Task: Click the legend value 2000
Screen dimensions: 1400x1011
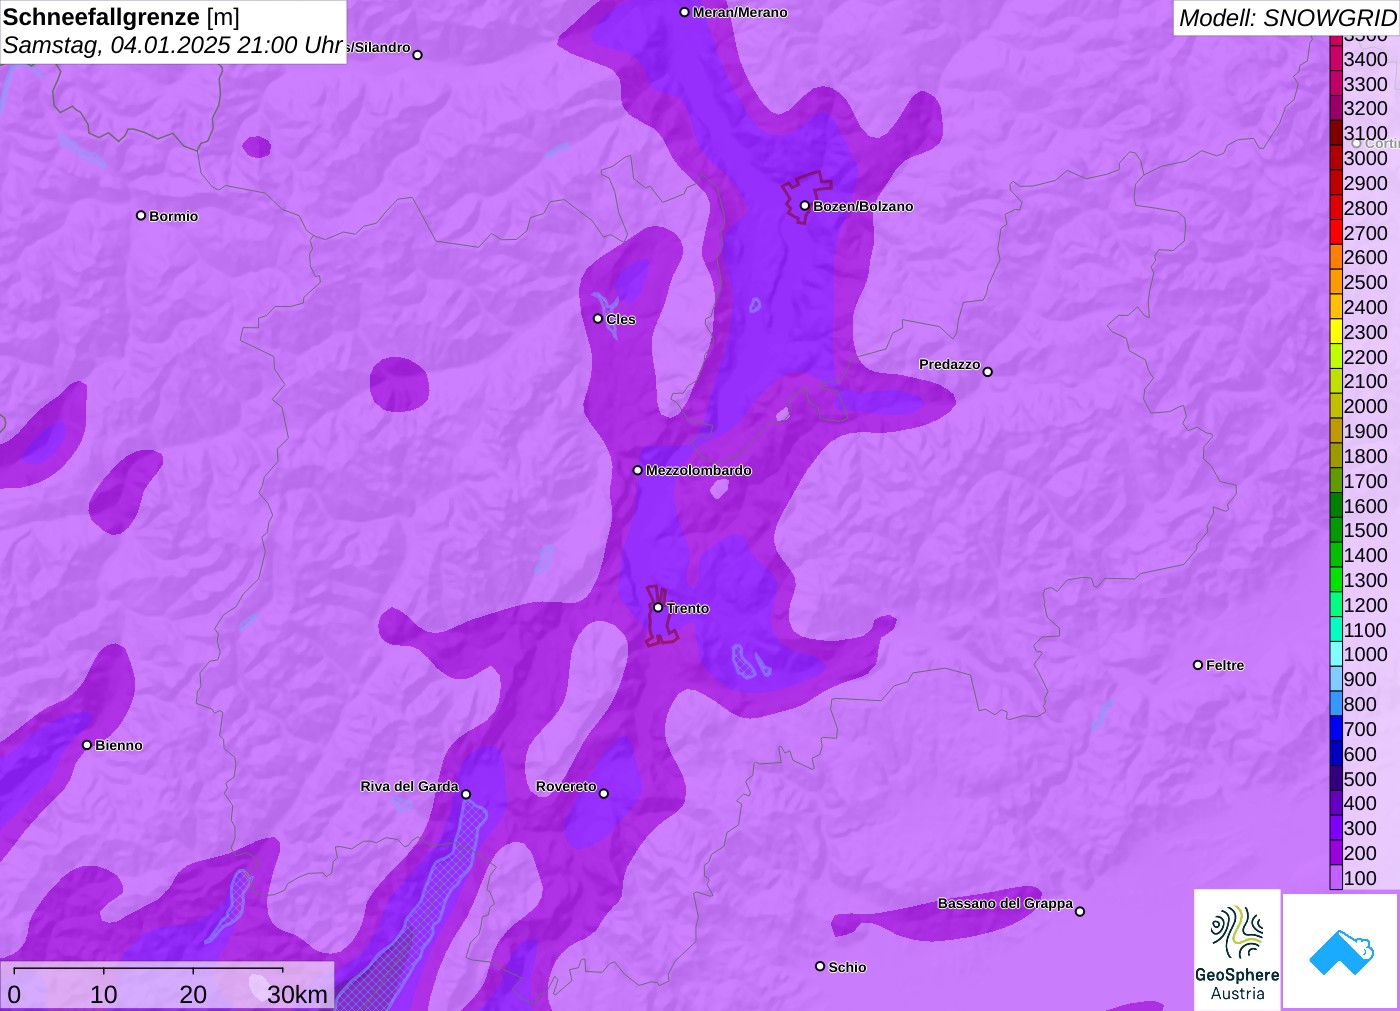Action: 1365,406
